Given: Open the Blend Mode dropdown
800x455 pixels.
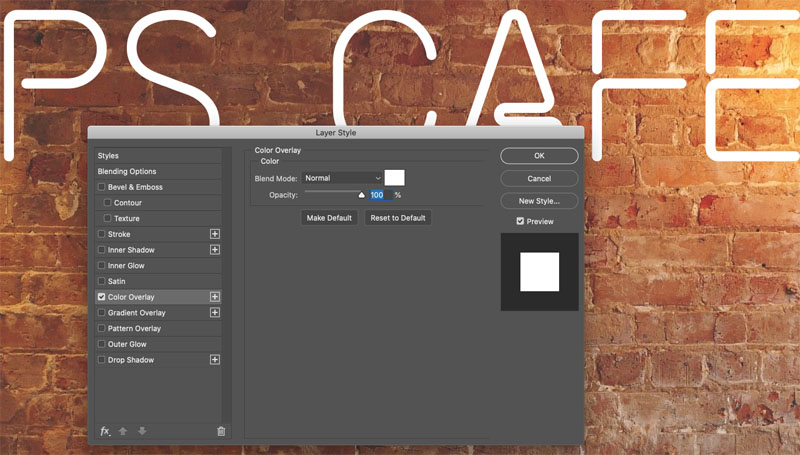Looking at the screenshot, I should point(342,178).
